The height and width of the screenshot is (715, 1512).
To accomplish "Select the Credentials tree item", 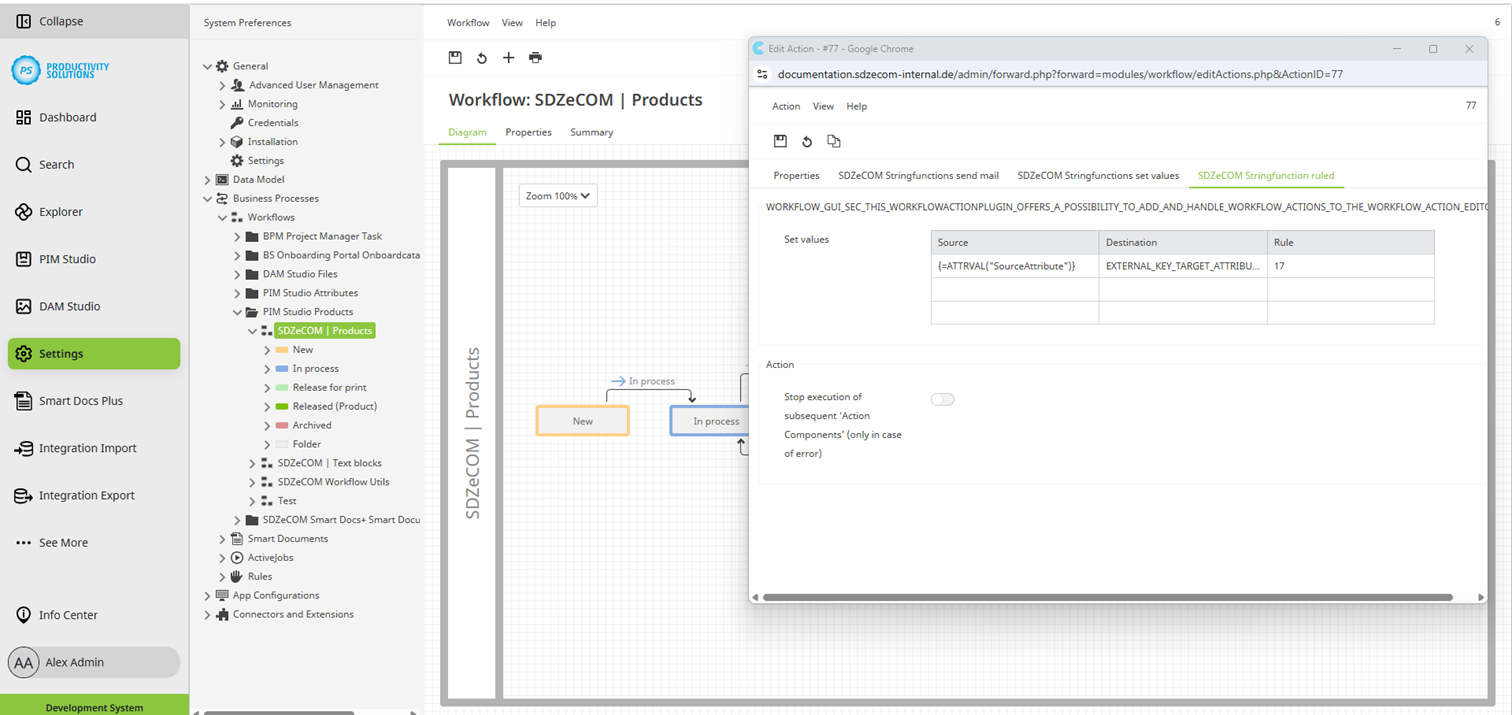I will tap(273, 123).
